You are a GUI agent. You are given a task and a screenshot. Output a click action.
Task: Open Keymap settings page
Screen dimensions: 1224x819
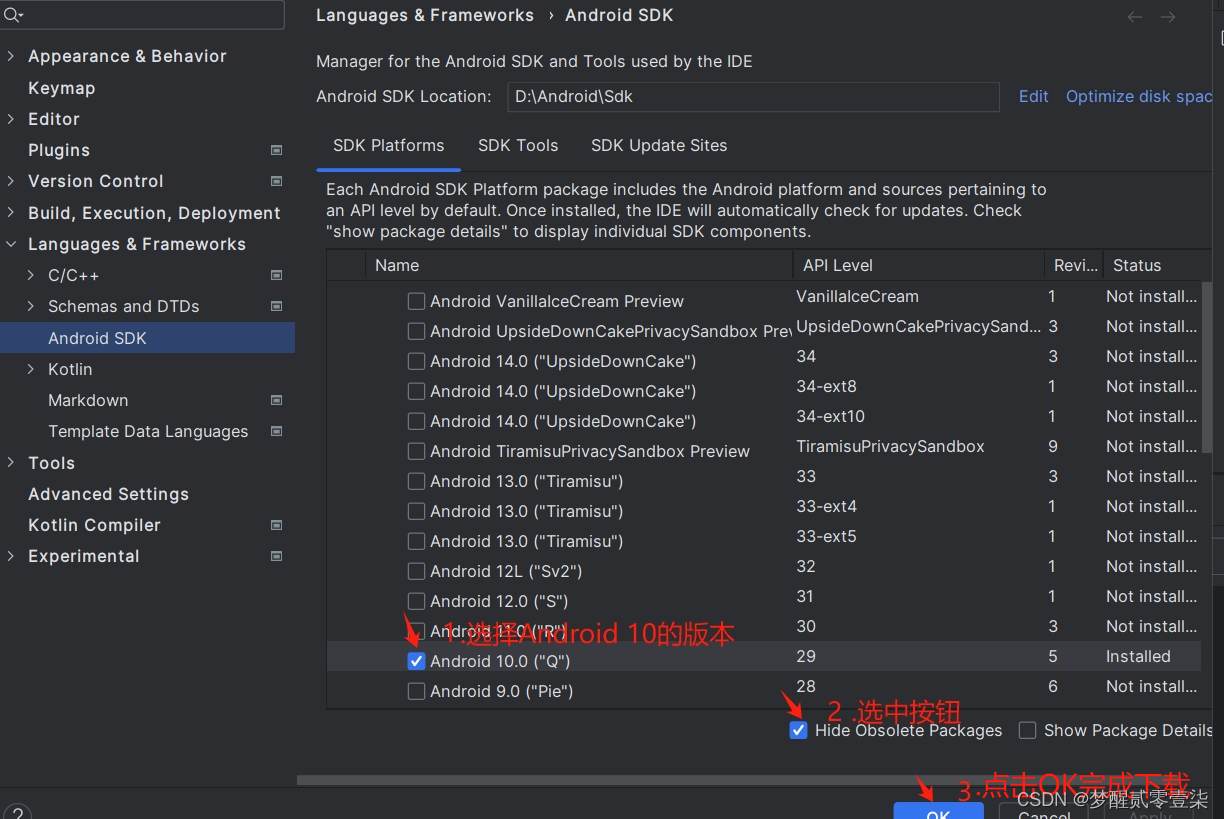point(62,88)
